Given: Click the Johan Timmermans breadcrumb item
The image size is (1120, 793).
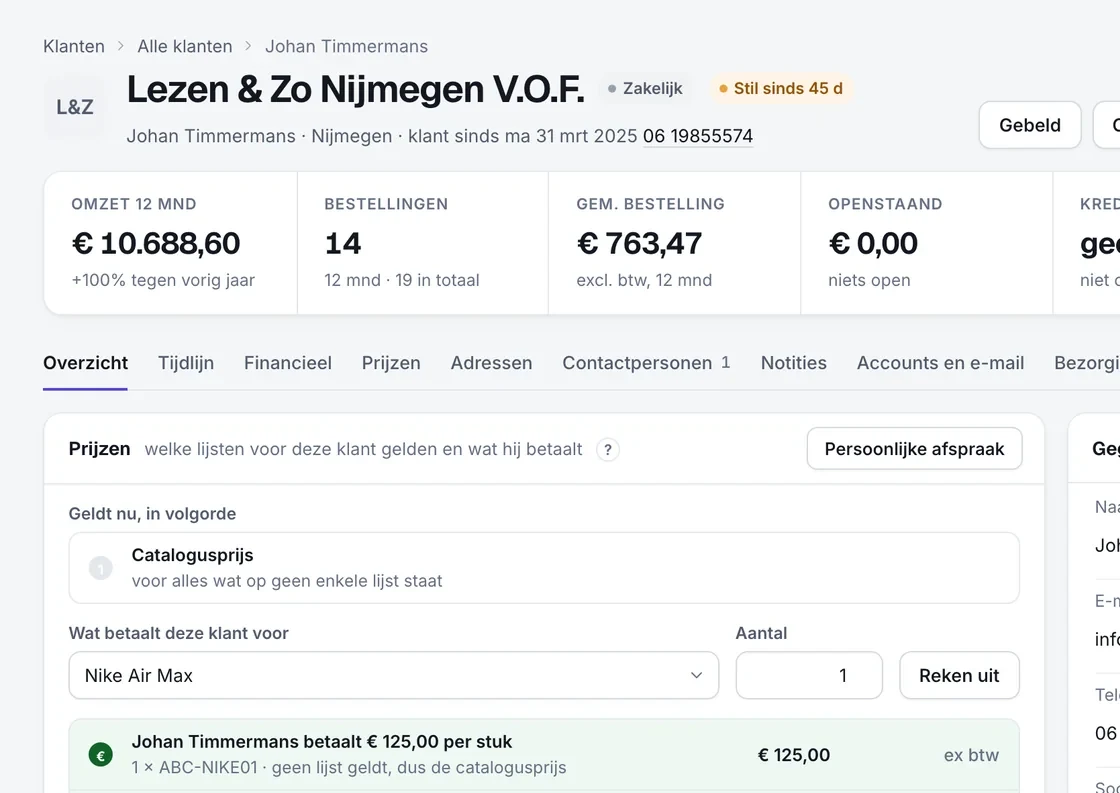Looking at the screenshot, I should [x=346, y=46].
